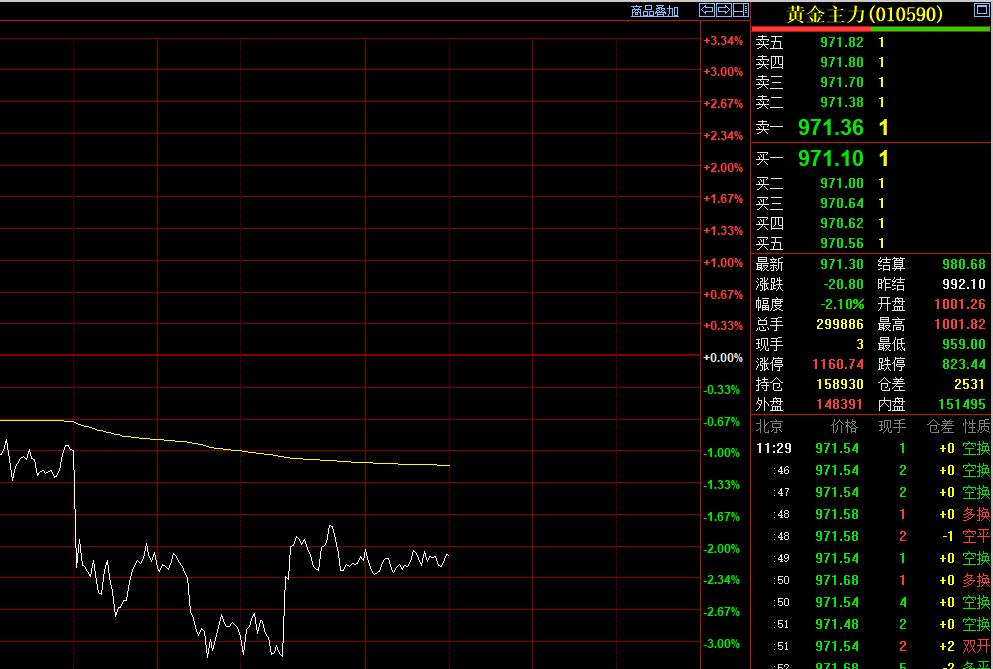The image size is (993, 669).
Task: Click the 性质 column header
Action: click(976, 426)
